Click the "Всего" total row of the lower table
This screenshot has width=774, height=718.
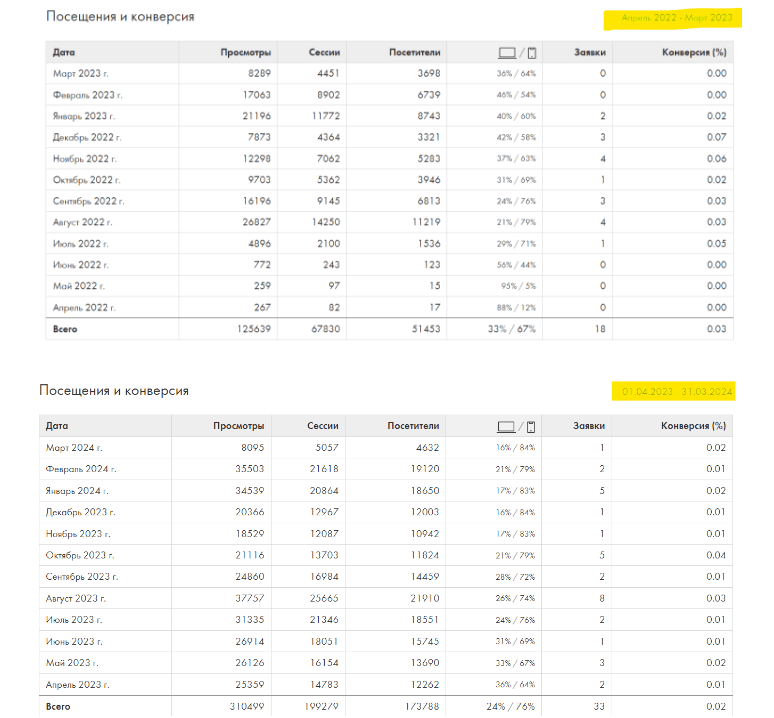(58, 707)
